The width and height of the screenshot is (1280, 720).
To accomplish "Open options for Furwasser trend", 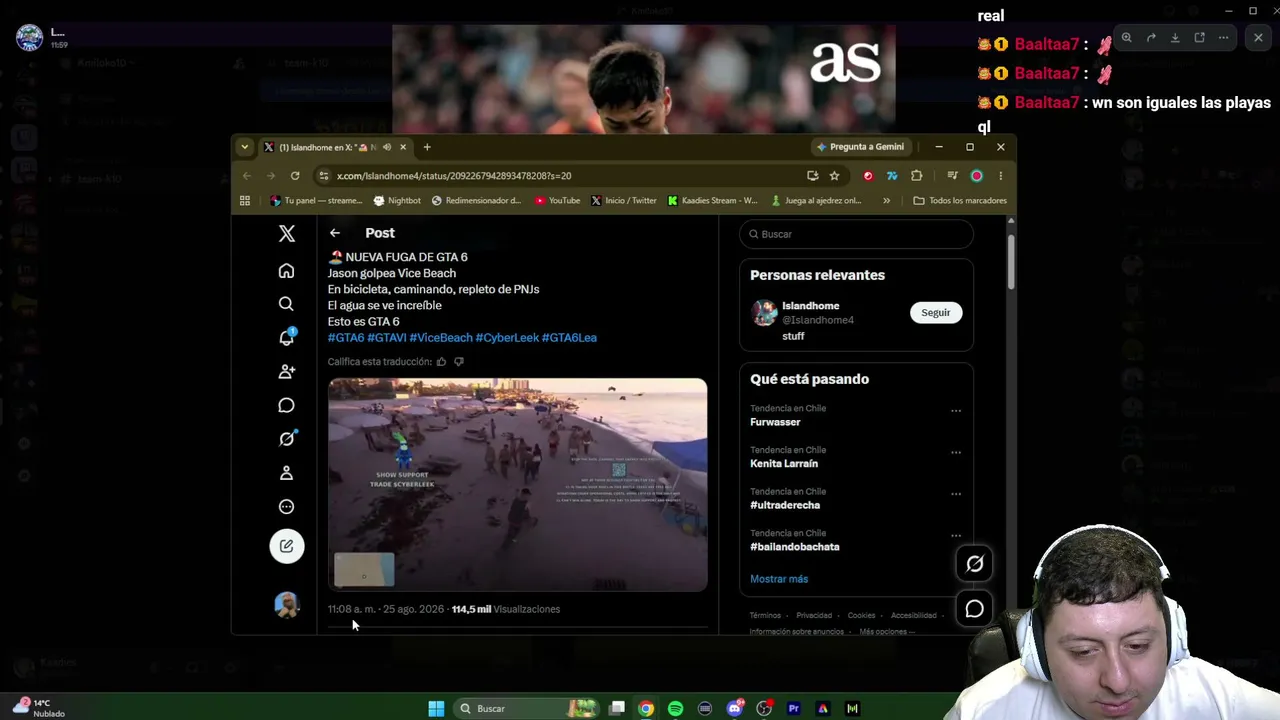I will pos(956,411).
